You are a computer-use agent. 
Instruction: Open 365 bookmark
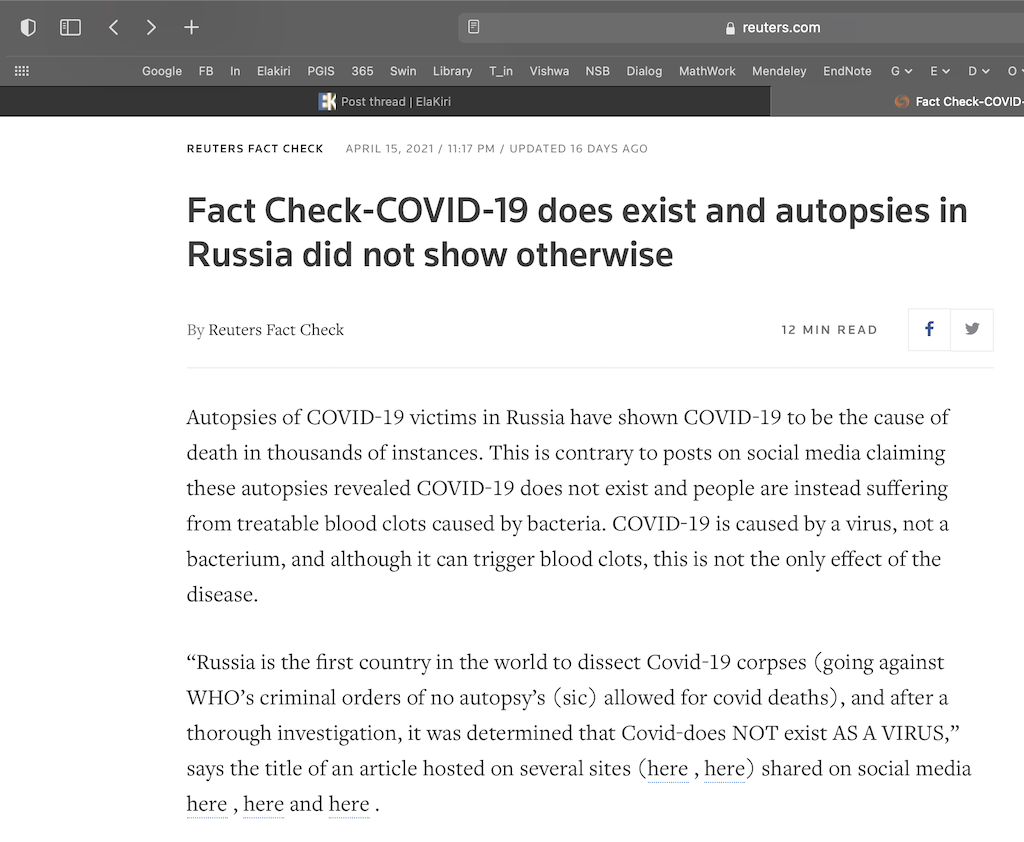[362, 71]
